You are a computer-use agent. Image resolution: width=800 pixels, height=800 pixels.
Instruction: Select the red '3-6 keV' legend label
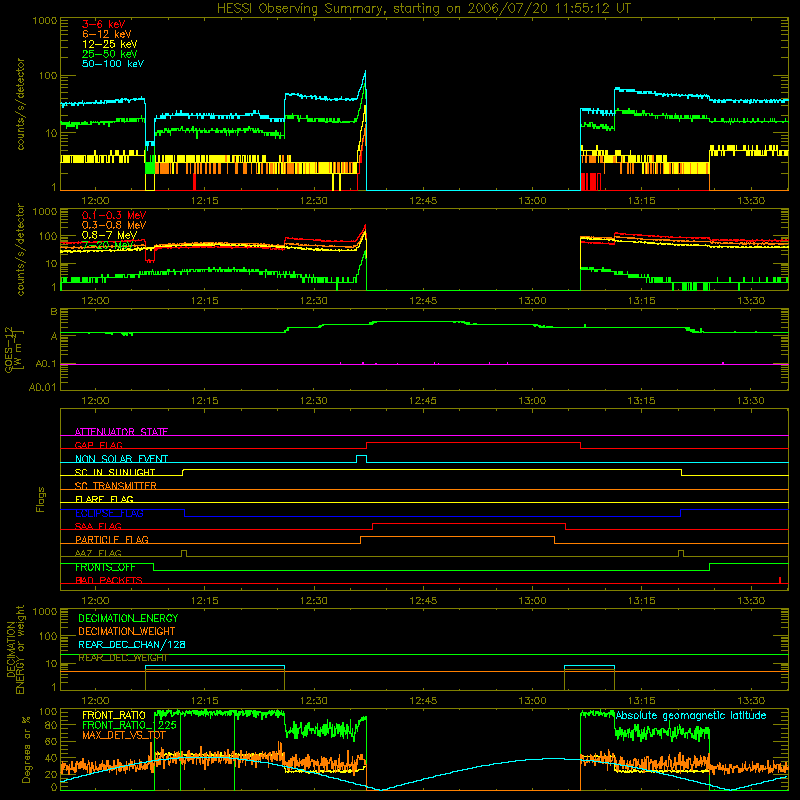point(104,24)
